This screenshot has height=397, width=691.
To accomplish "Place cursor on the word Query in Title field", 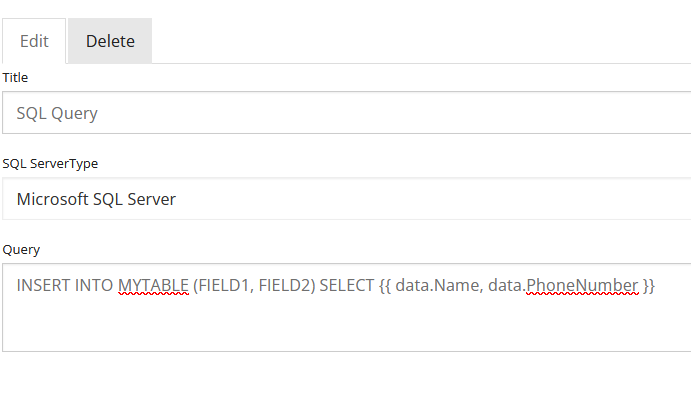I will pos(74,114).
